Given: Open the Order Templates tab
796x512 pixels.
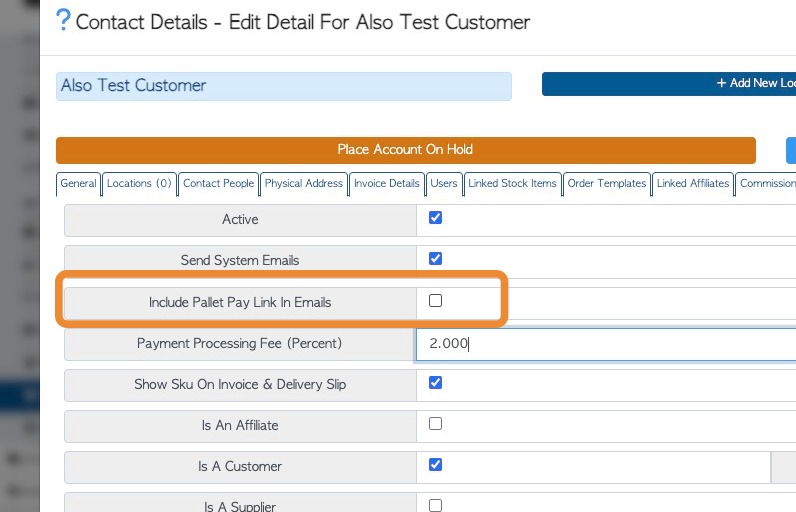Looking at the screenshot, I should (607, 184).
